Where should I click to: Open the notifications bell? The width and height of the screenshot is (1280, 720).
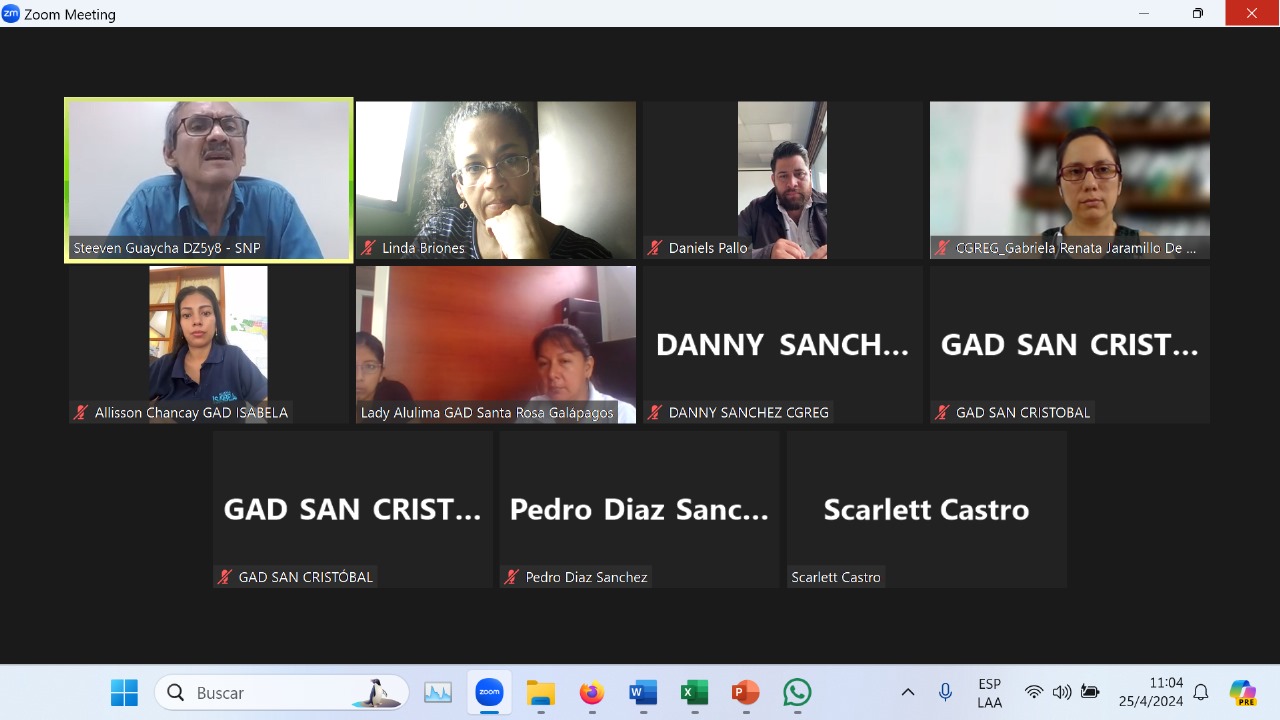[1201, 692]
